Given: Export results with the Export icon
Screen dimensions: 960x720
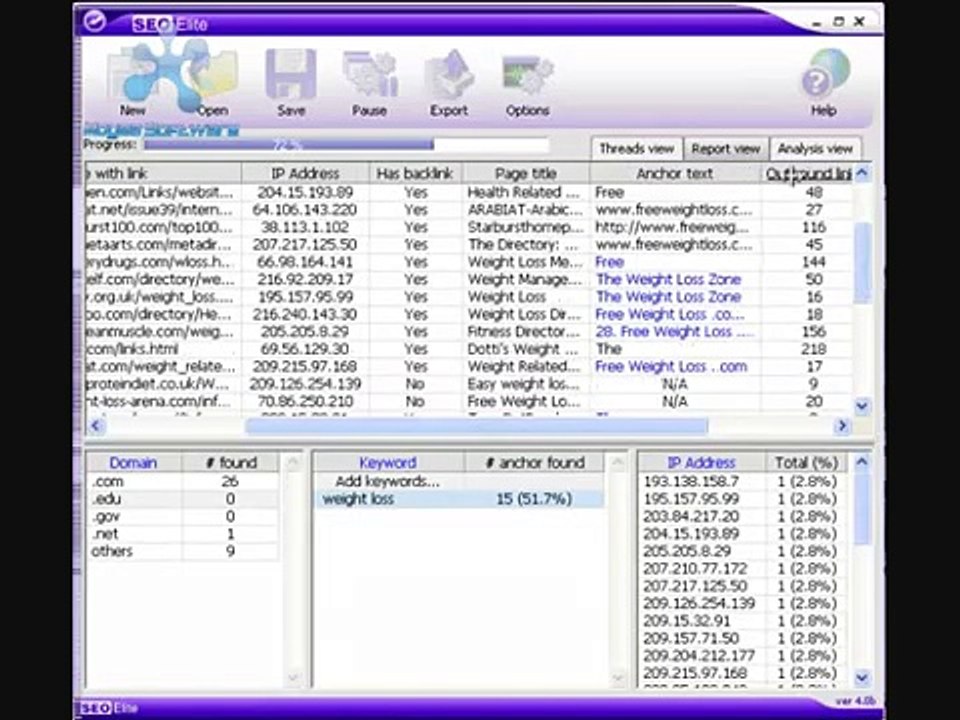Looking at the screenshot, I should [x=449, y=83].
